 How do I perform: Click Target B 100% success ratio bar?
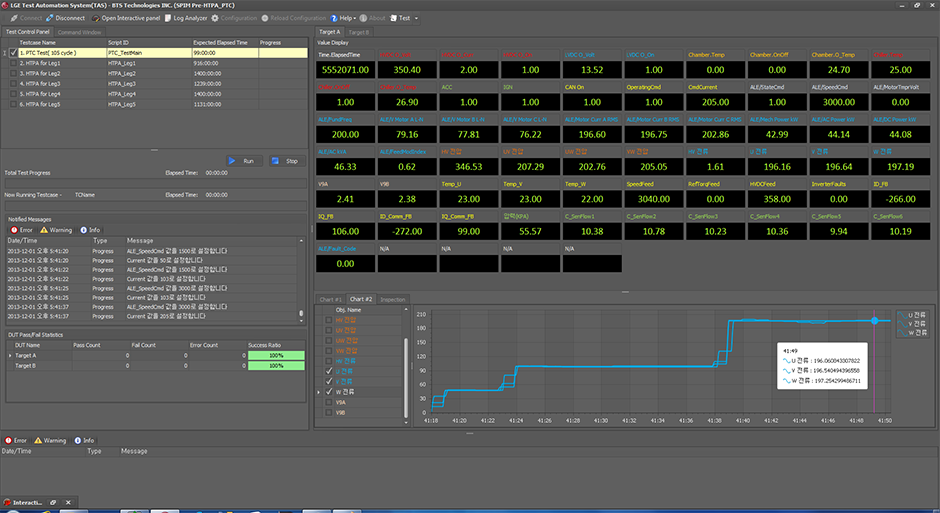pyautogui.click(x=276, y=366)
